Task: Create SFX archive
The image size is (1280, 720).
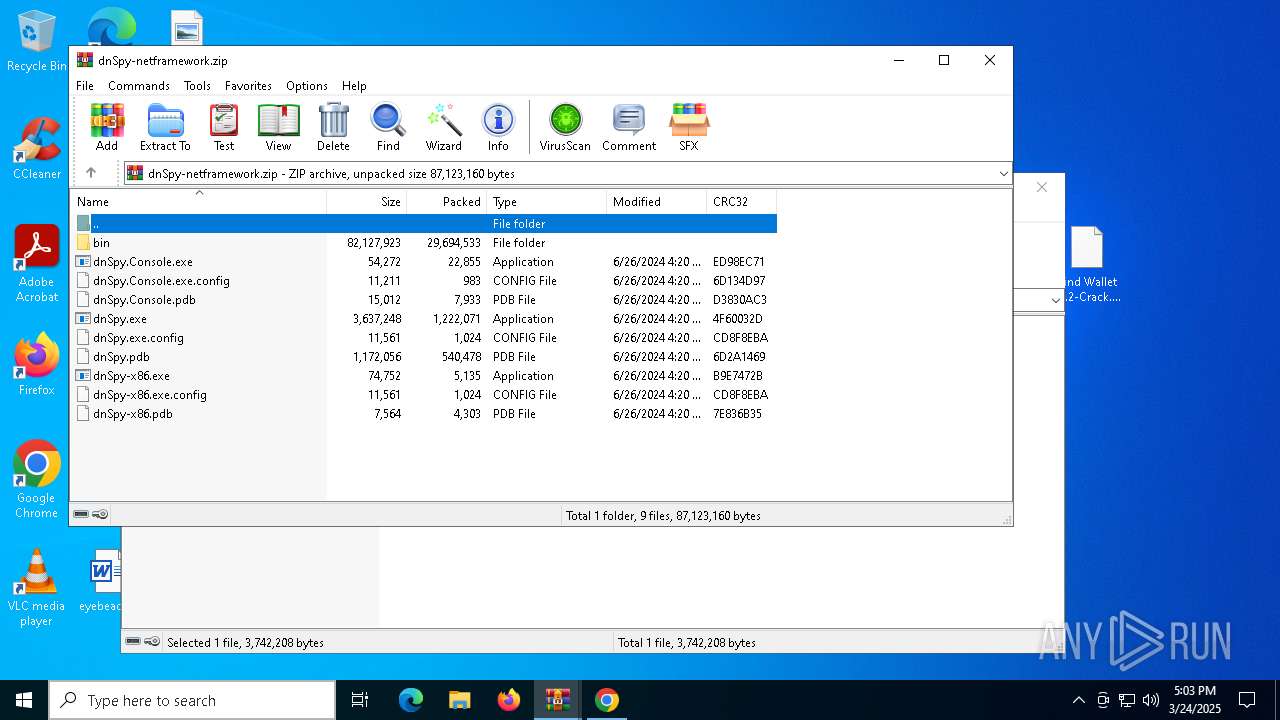Action: click(689, 127)
